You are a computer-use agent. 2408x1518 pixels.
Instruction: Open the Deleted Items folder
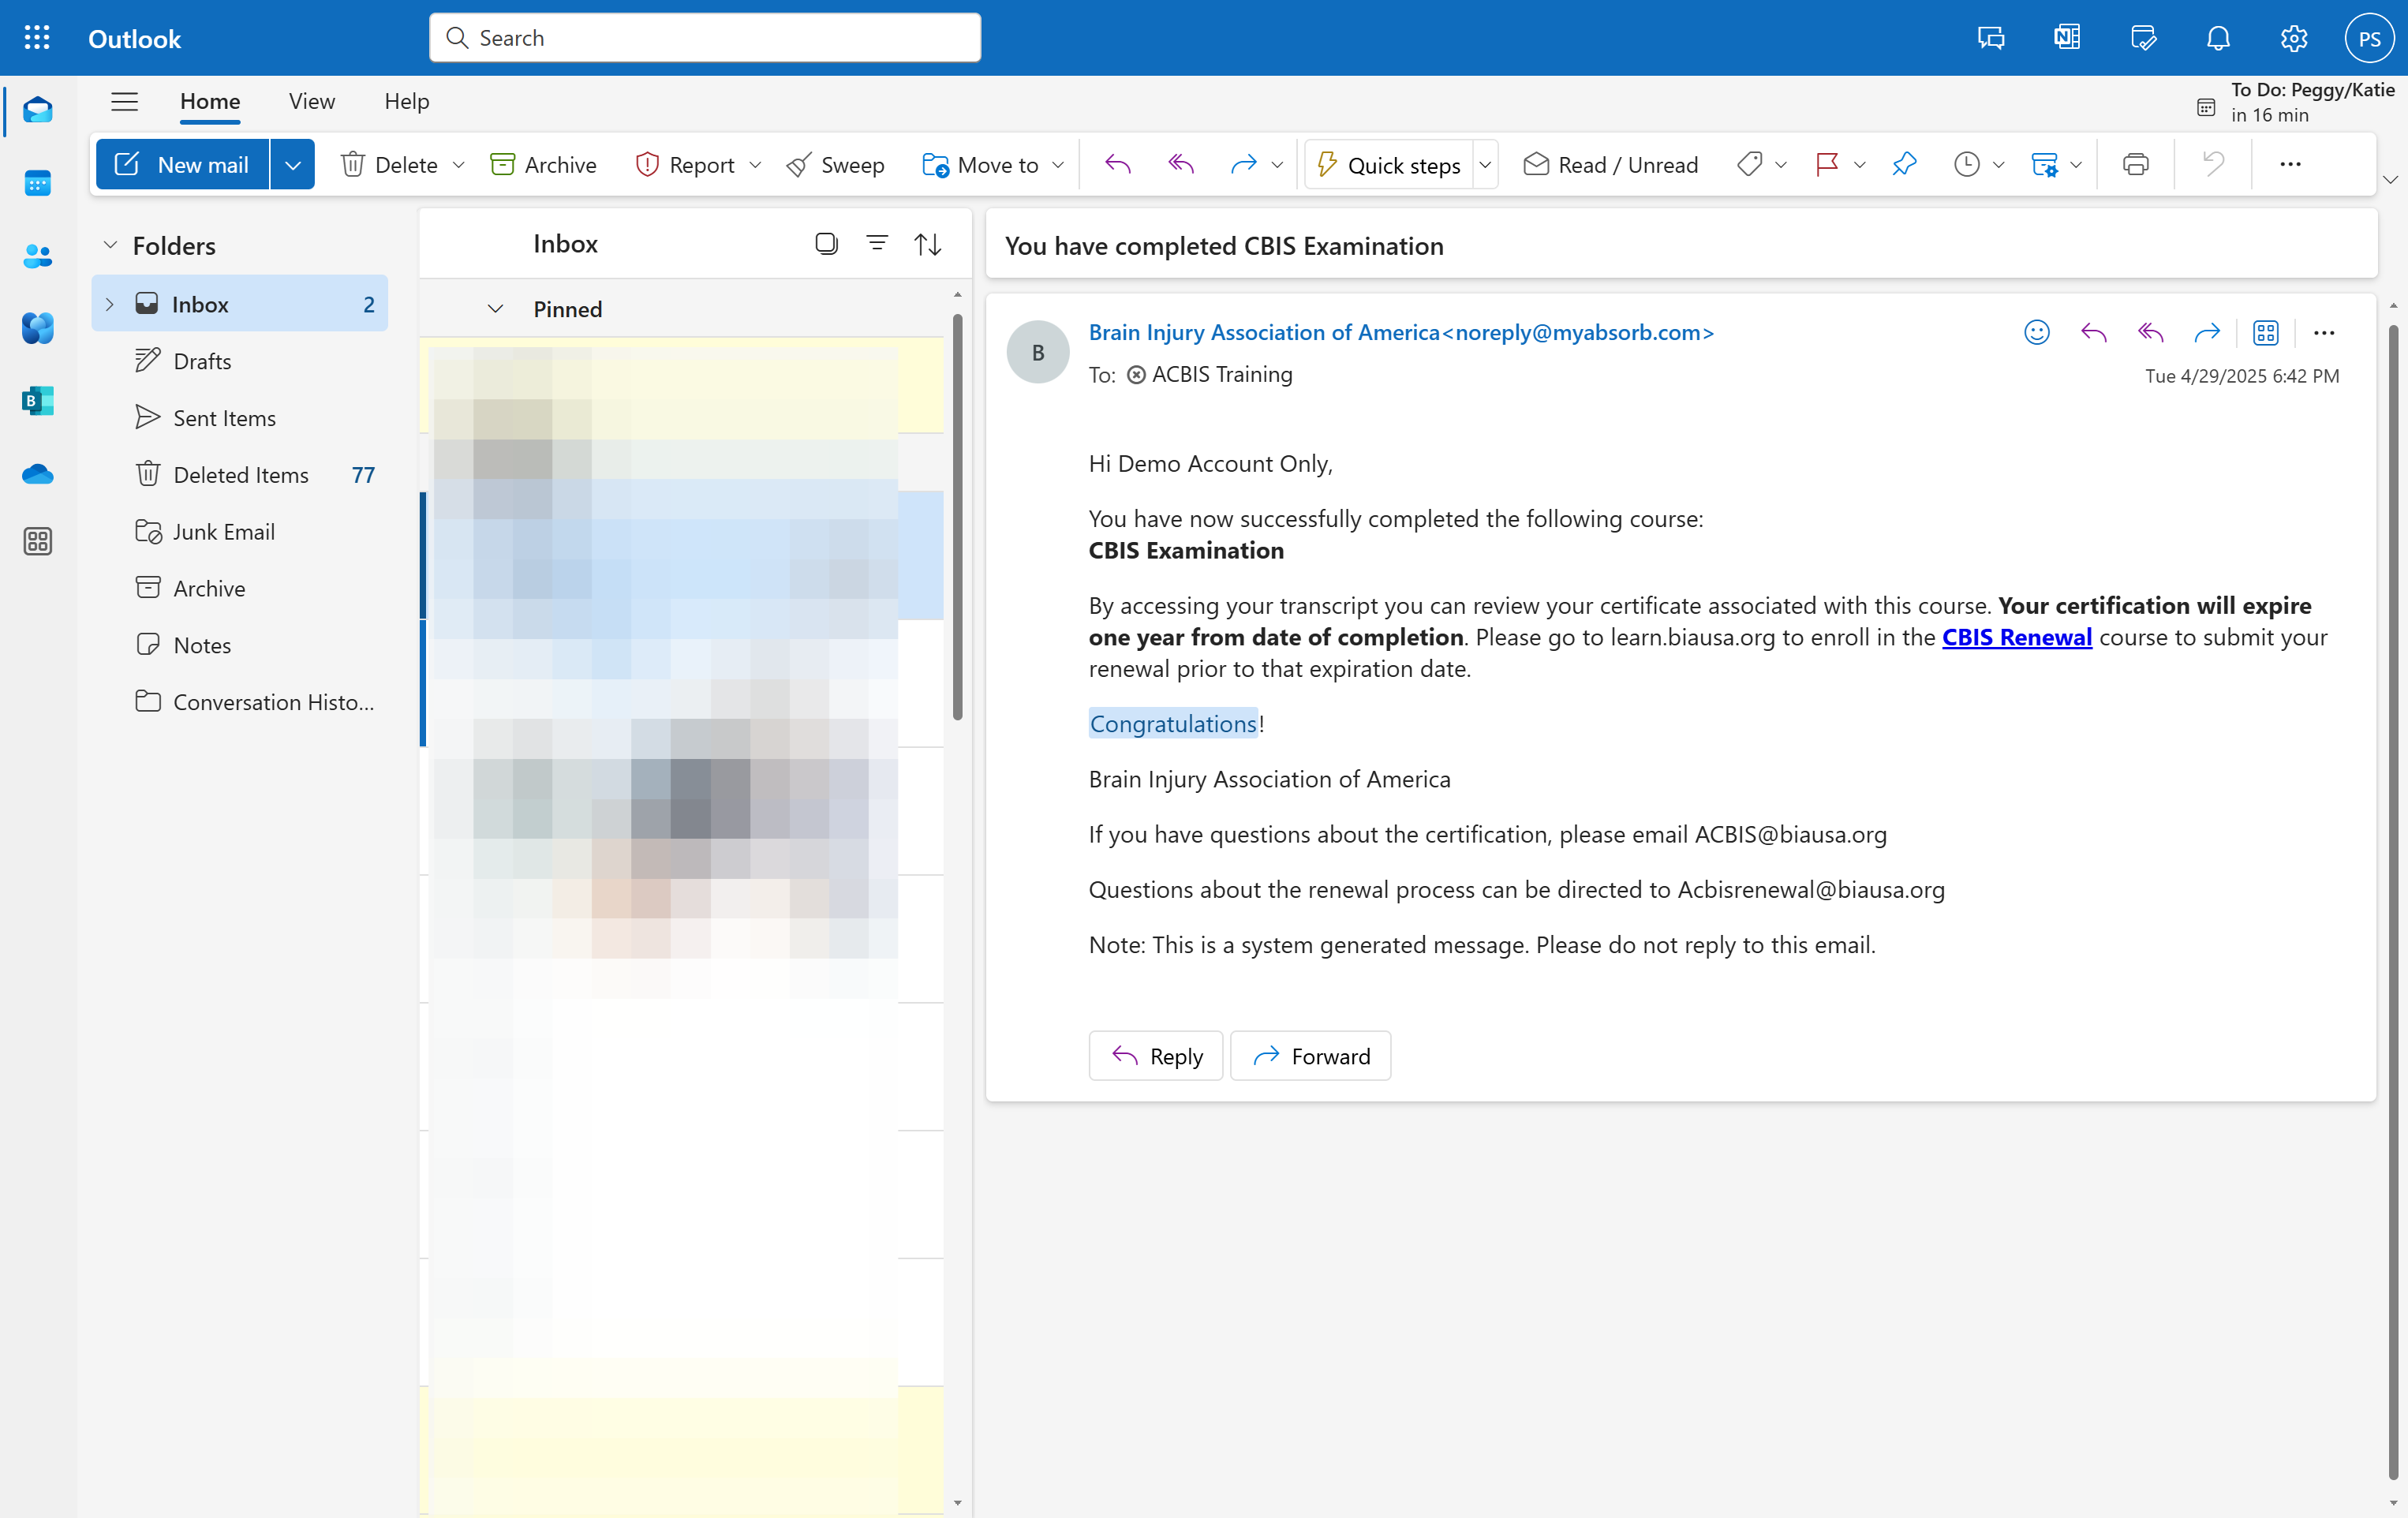[240, 474]
